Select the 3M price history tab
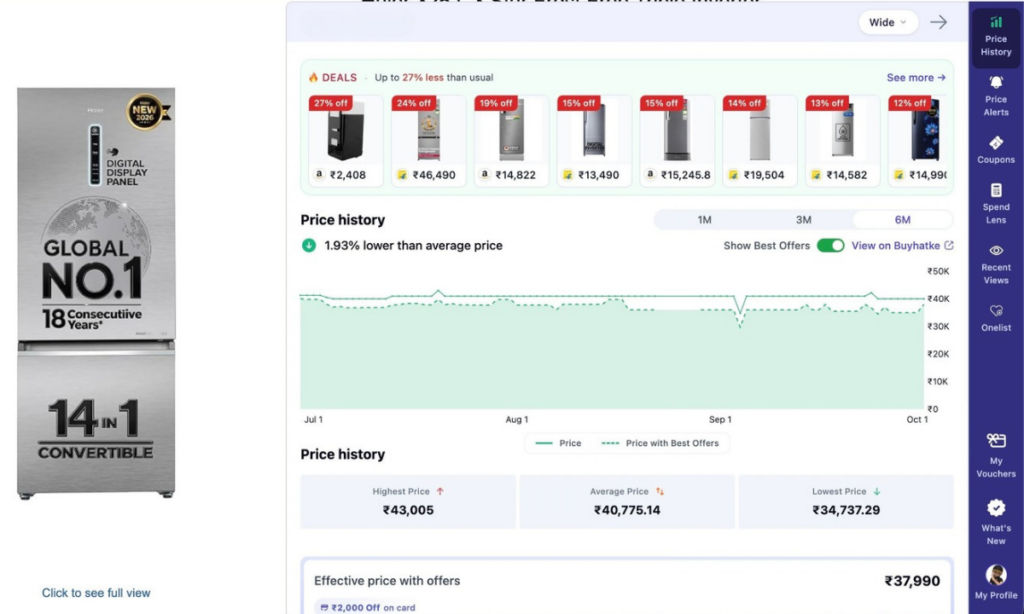 [x=803, y=220]
